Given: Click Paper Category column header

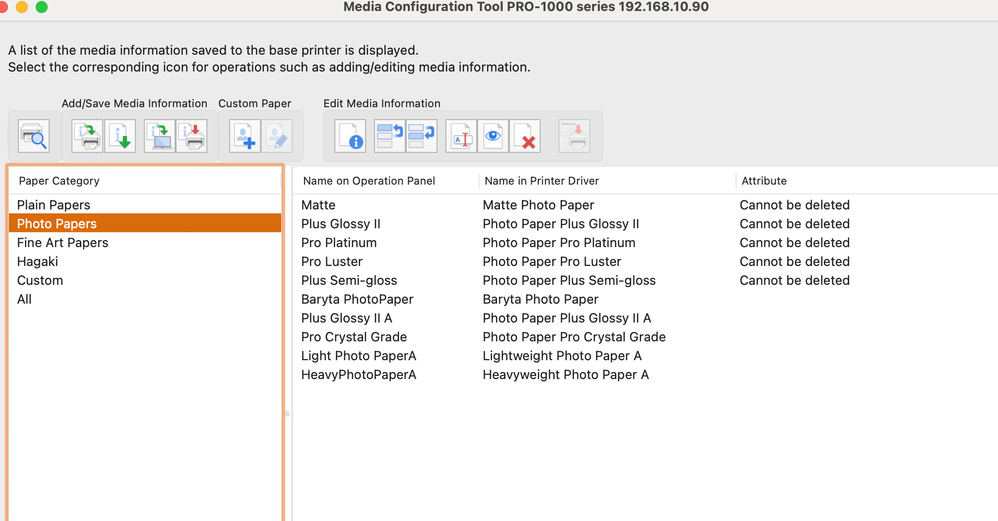Looking at the screenshot, I should [145, 181].
